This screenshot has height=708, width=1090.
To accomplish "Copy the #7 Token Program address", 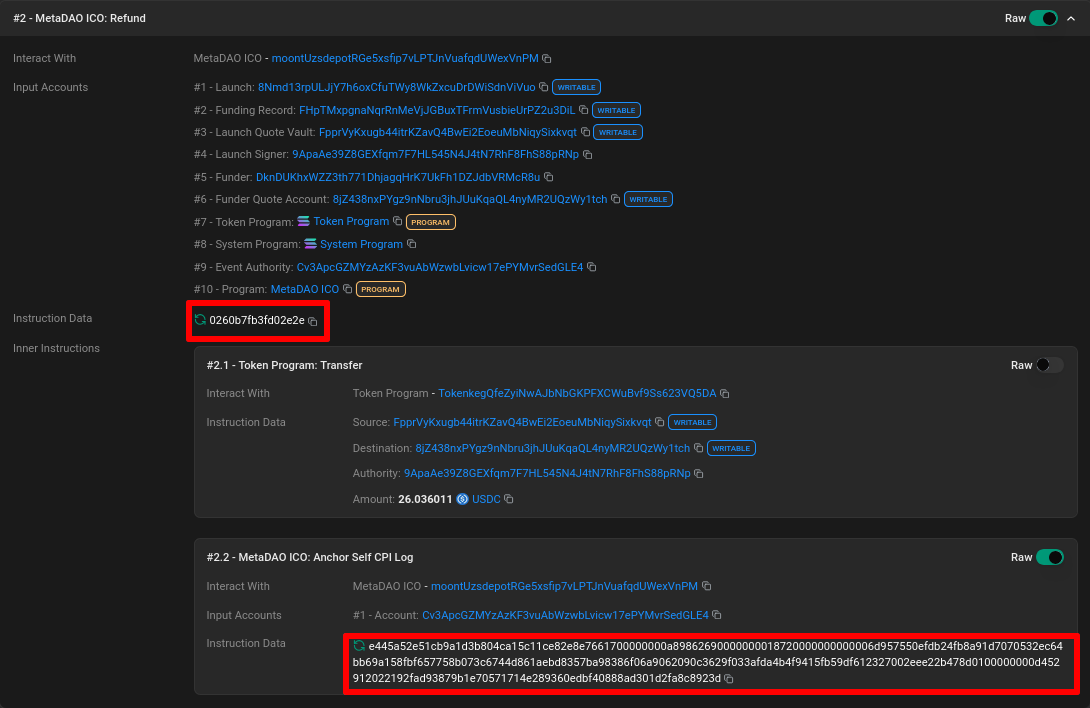I will click(x=398, y=222).
